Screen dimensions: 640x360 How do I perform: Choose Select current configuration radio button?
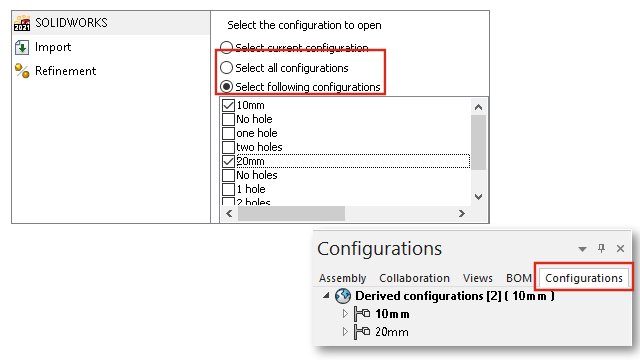pyautogui.click(x=227, y=47)
